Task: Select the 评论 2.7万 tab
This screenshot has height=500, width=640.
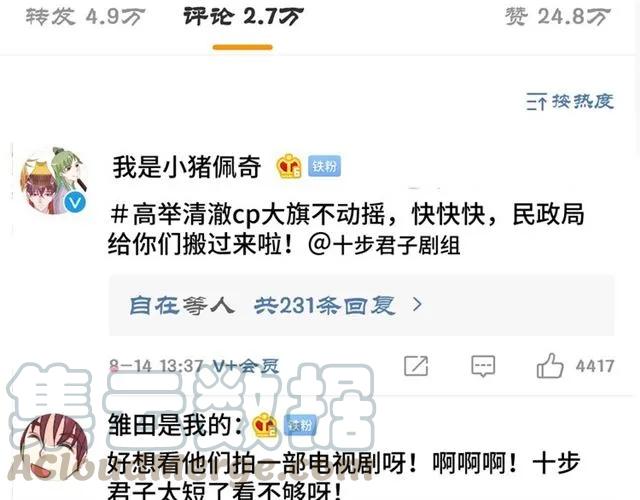Action: pos(243,17)
